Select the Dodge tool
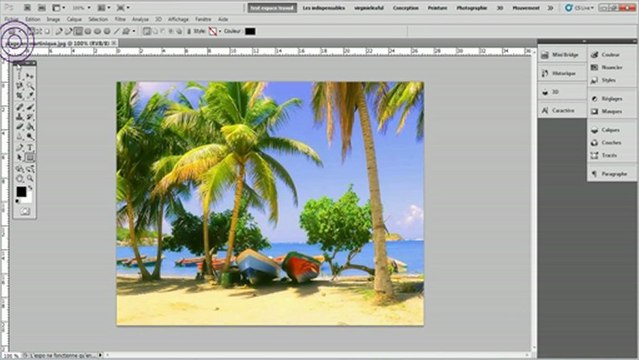The image size is (639, 360). click(30, 136)
